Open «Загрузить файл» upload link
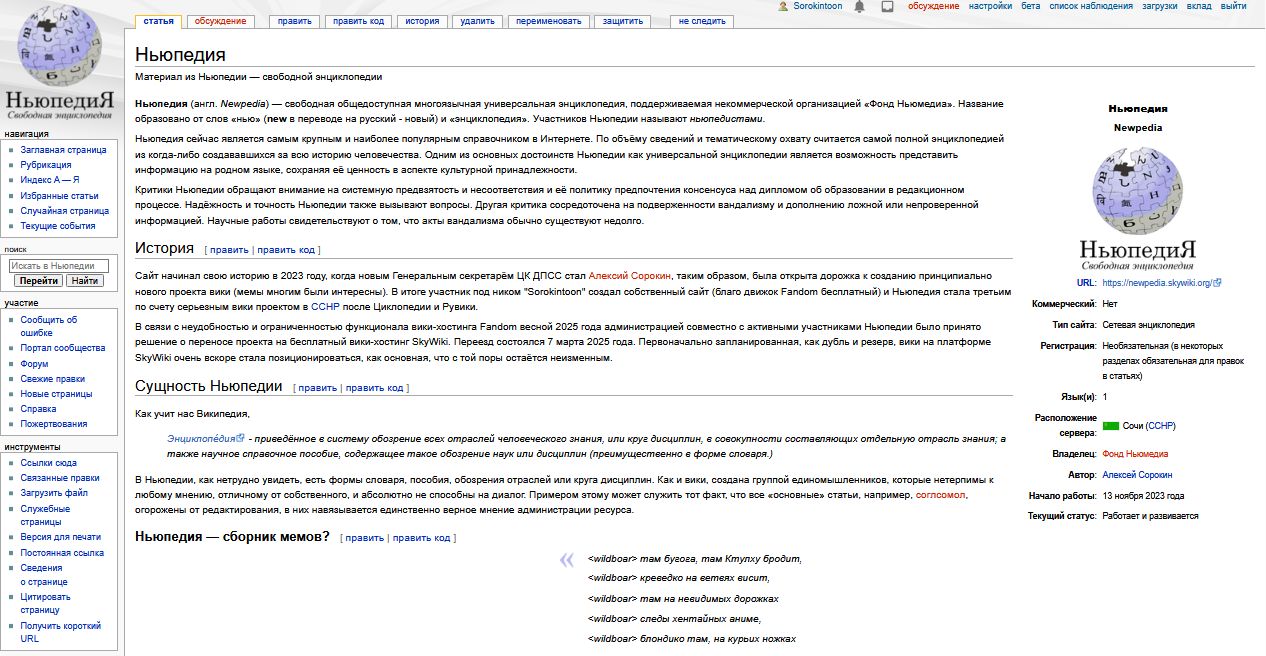The width and height of the screenshot is (1266, 656). tap(54, 493)
